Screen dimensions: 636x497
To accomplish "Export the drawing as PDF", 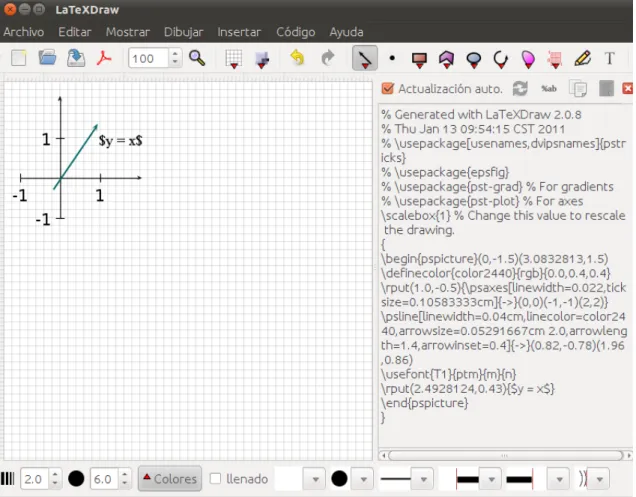I will coord(104,58).
